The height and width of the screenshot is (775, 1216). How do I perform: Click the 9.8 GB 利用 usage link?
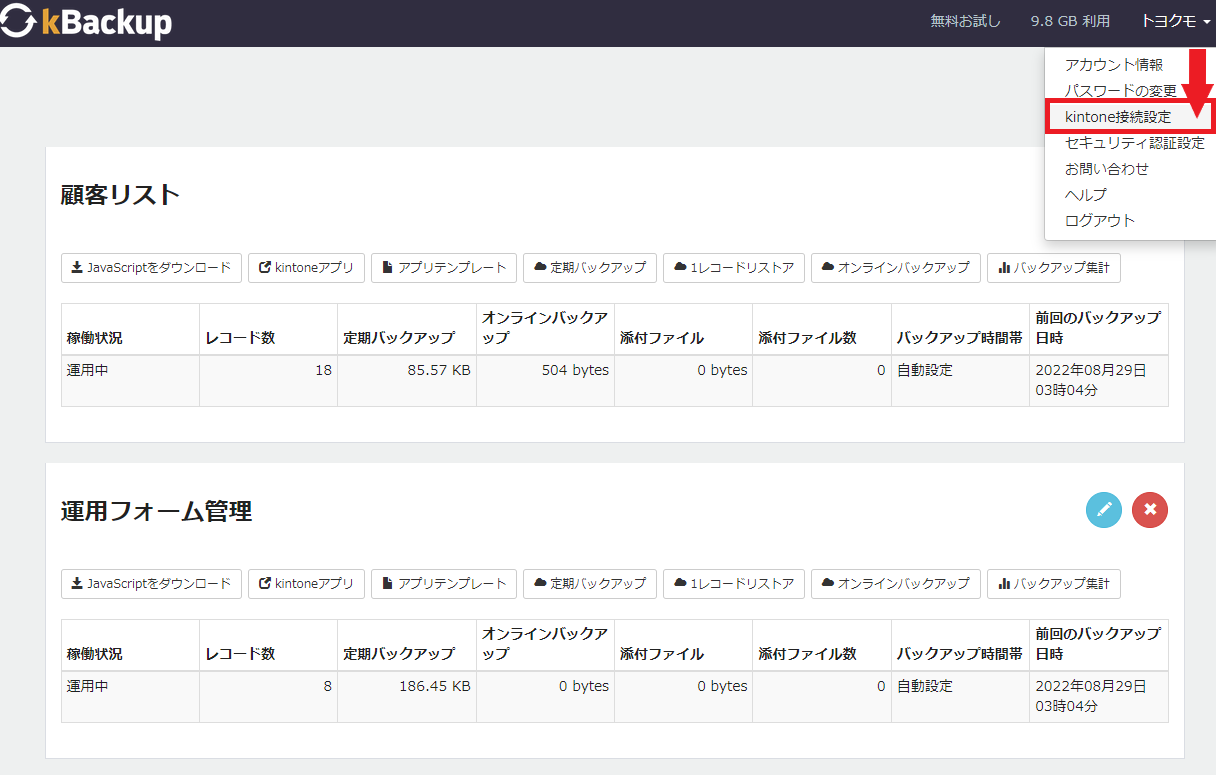pos(1070,21)
